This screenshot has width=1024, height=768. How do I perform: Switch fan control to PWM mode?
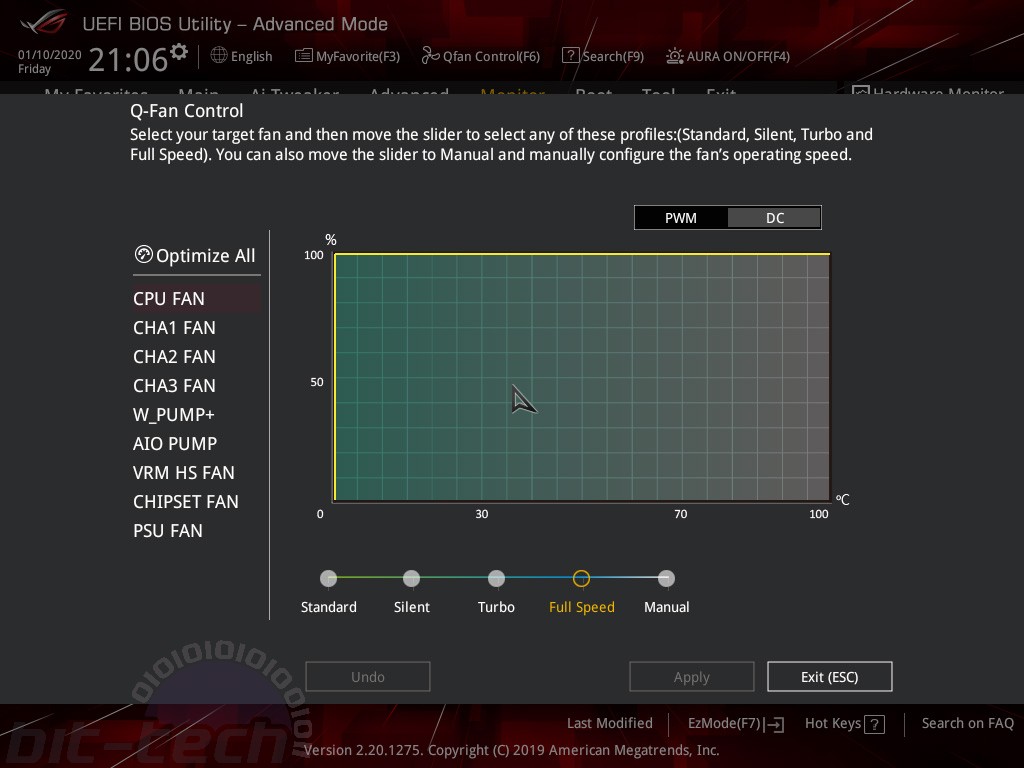[680, 218]
